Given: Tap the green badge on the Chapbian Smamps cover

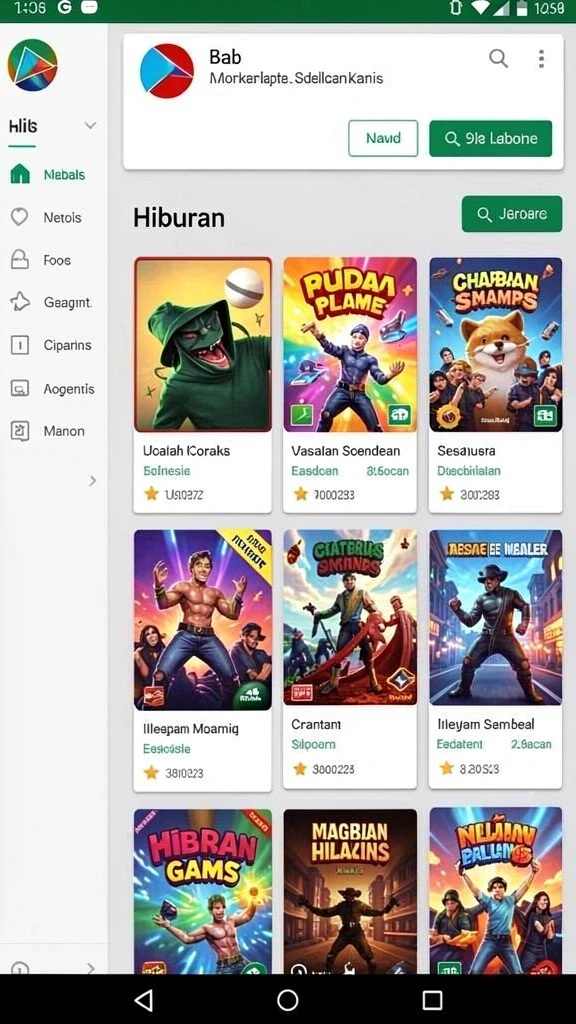Looking at the screenshot, I should [545, 414].
